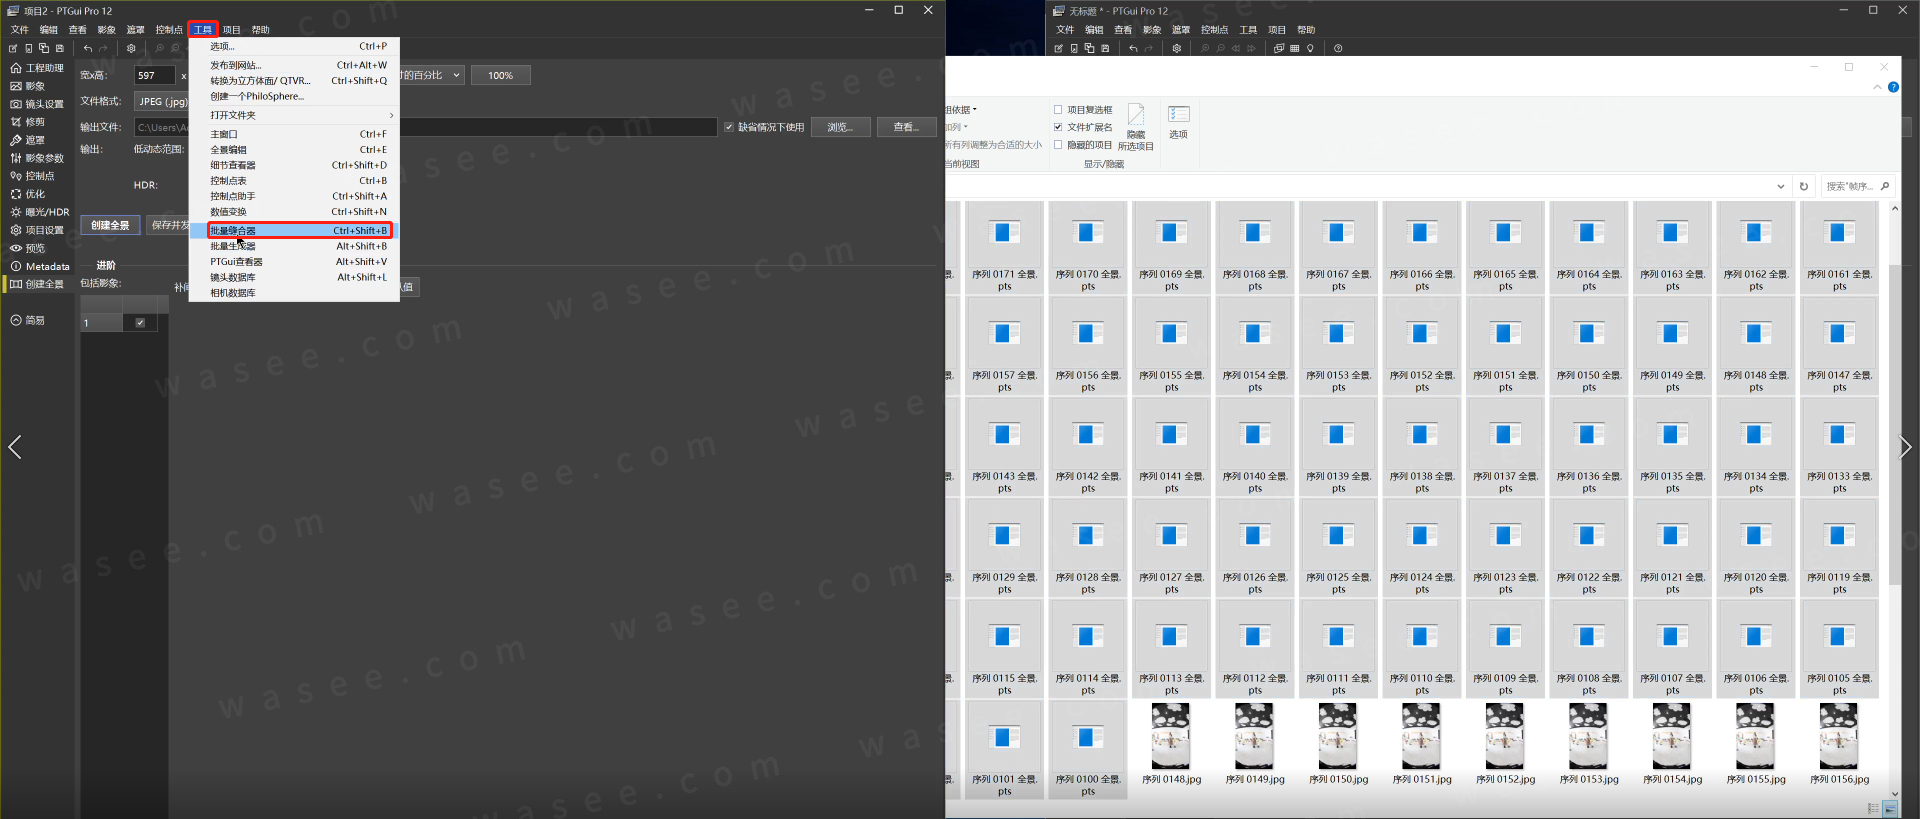Uncheck image 1 in the 包括影象 list
1920x819 pixels.
(x=140, y=322)
